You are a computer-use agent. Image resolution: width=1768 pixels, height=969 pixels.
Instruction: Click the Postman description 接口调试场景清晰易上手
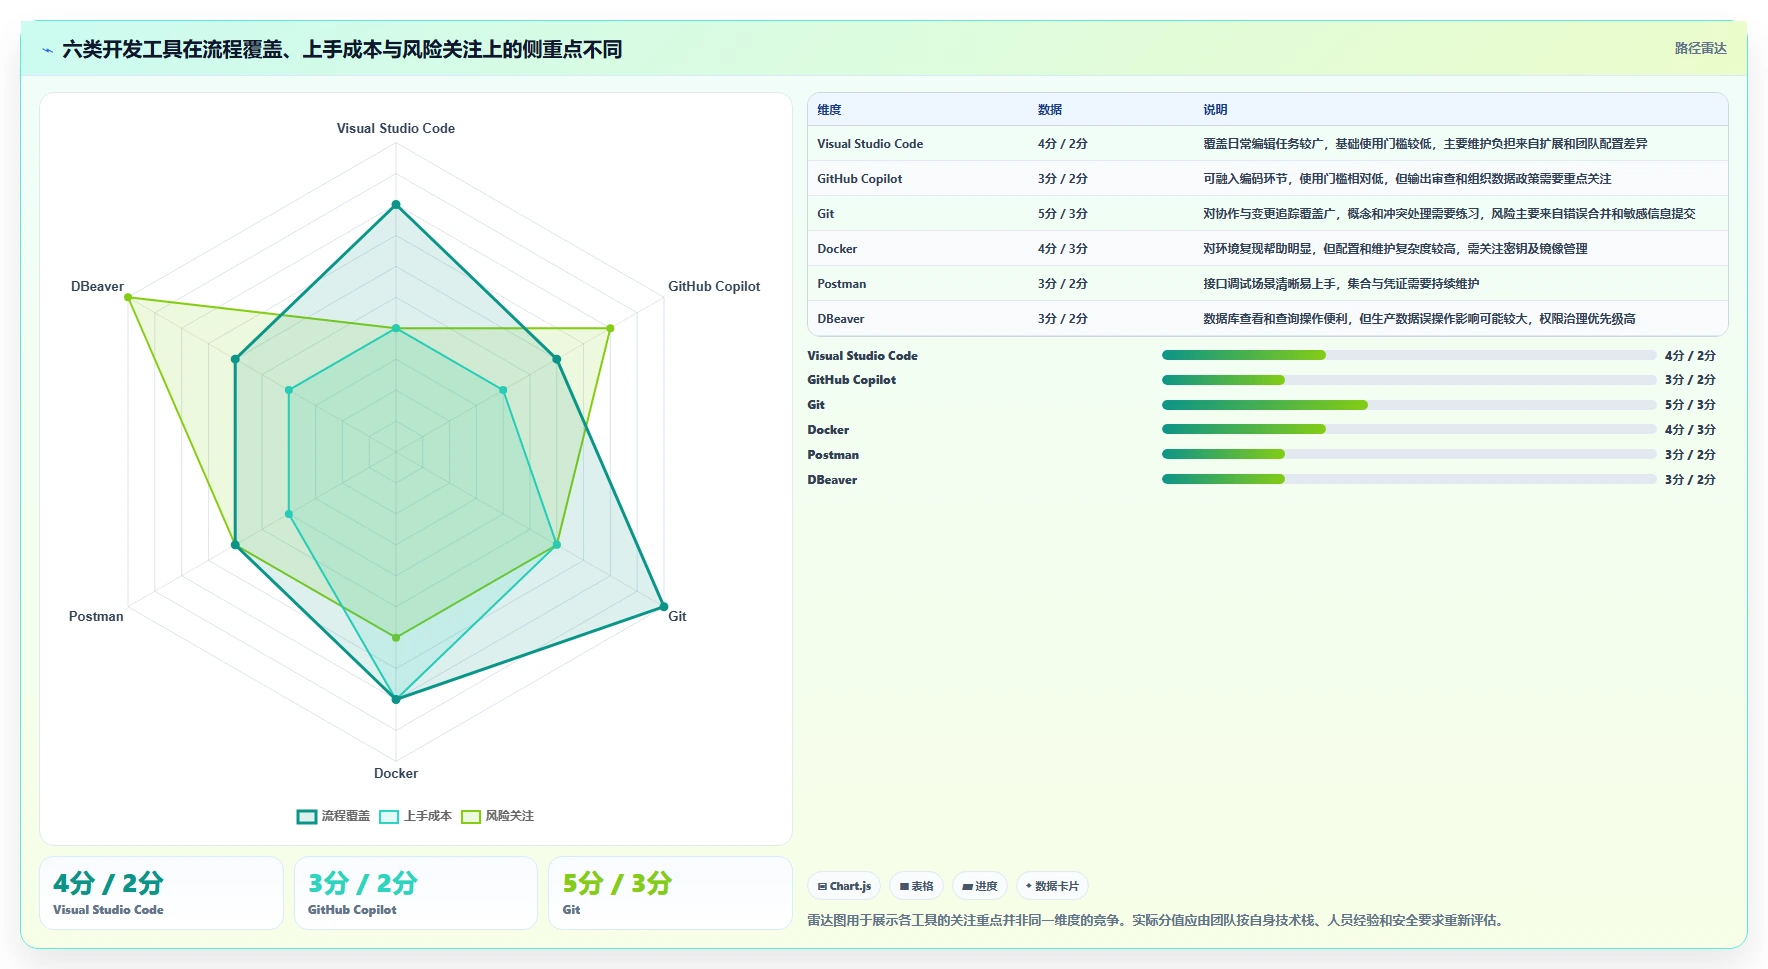(1341, 284)
